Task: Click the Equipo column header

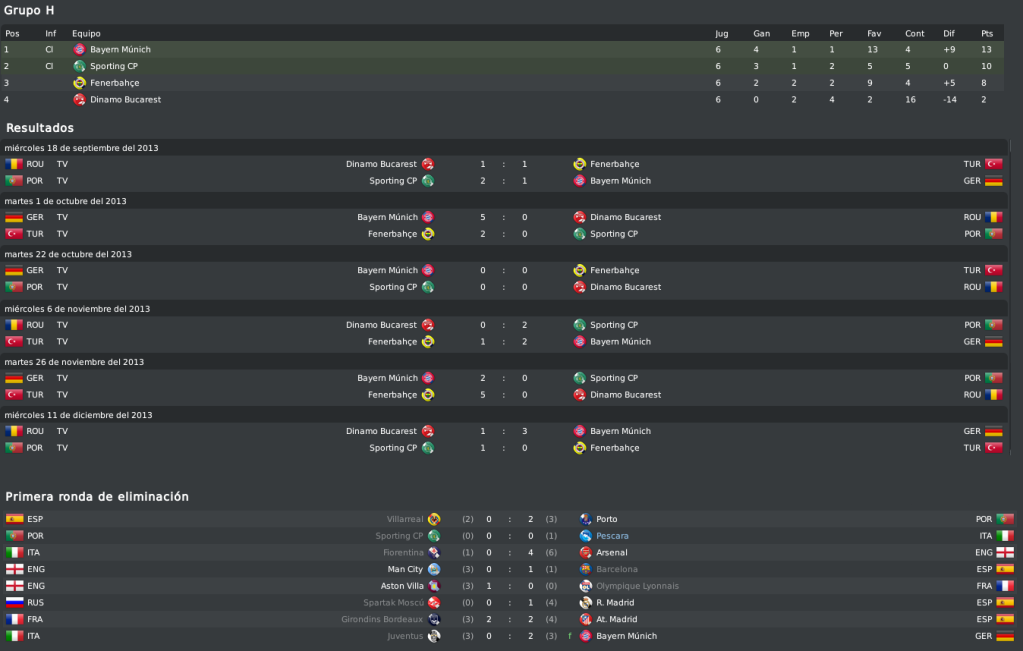Action: (x=86, y=33)
